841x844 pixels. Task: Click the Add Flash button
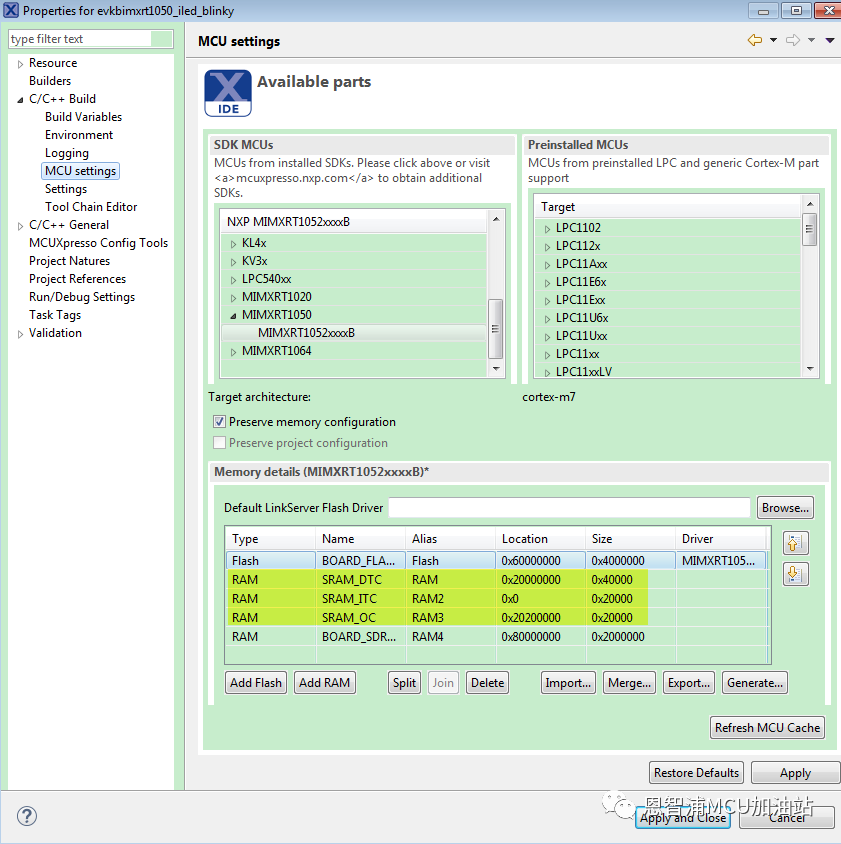256,683
